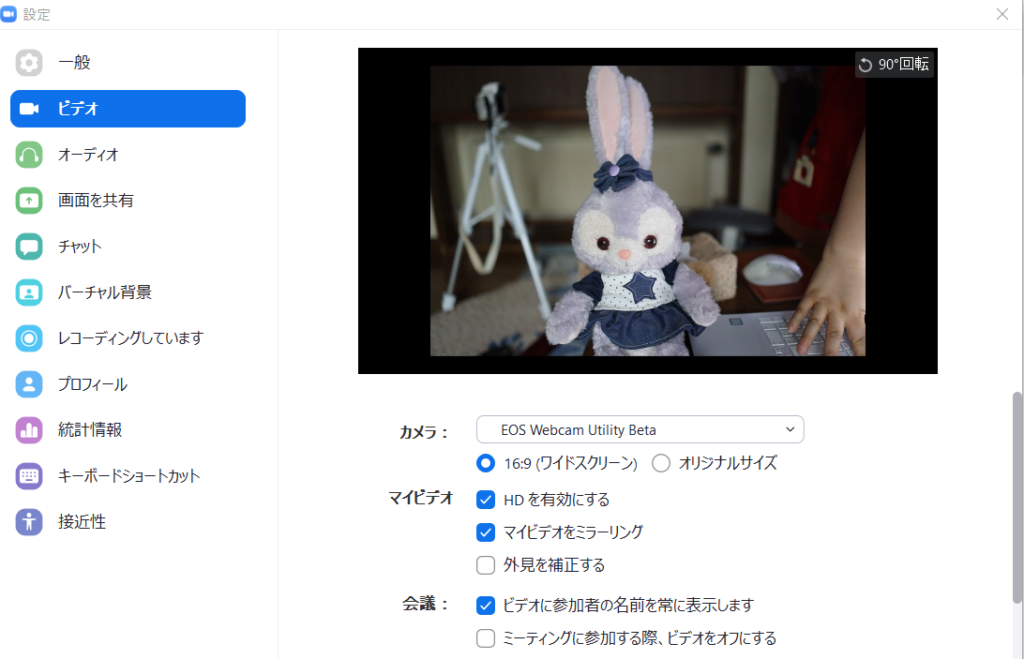Close the 設定 window
This screenshot has height=659, width=1024.
[x=1002, y=14]
